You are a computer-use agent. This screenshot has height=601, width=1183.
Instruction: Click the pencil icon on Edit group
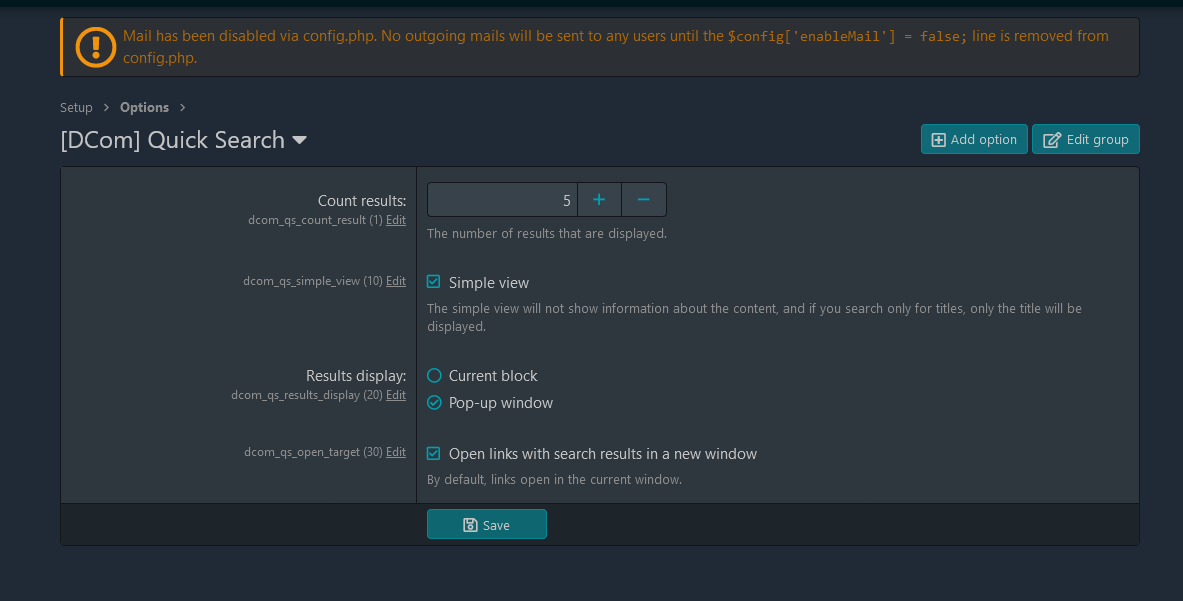pos(1052,140)
